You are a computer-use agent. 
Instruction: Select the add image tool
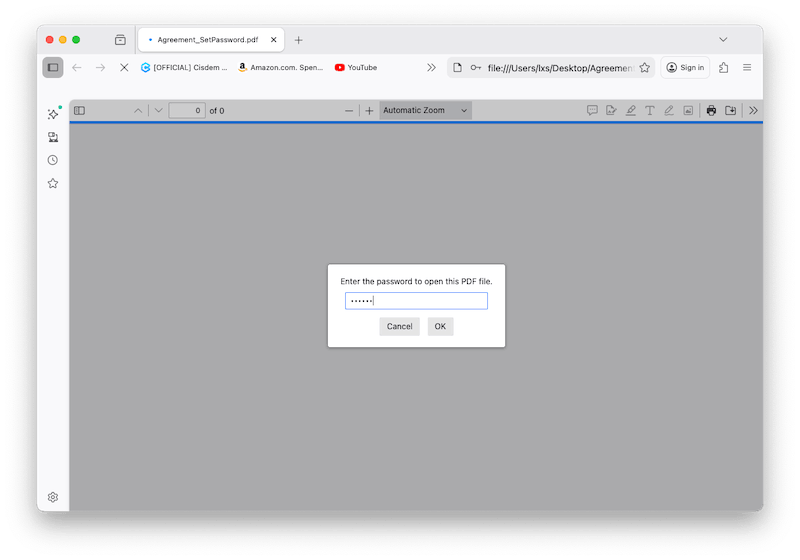point(688,111)
